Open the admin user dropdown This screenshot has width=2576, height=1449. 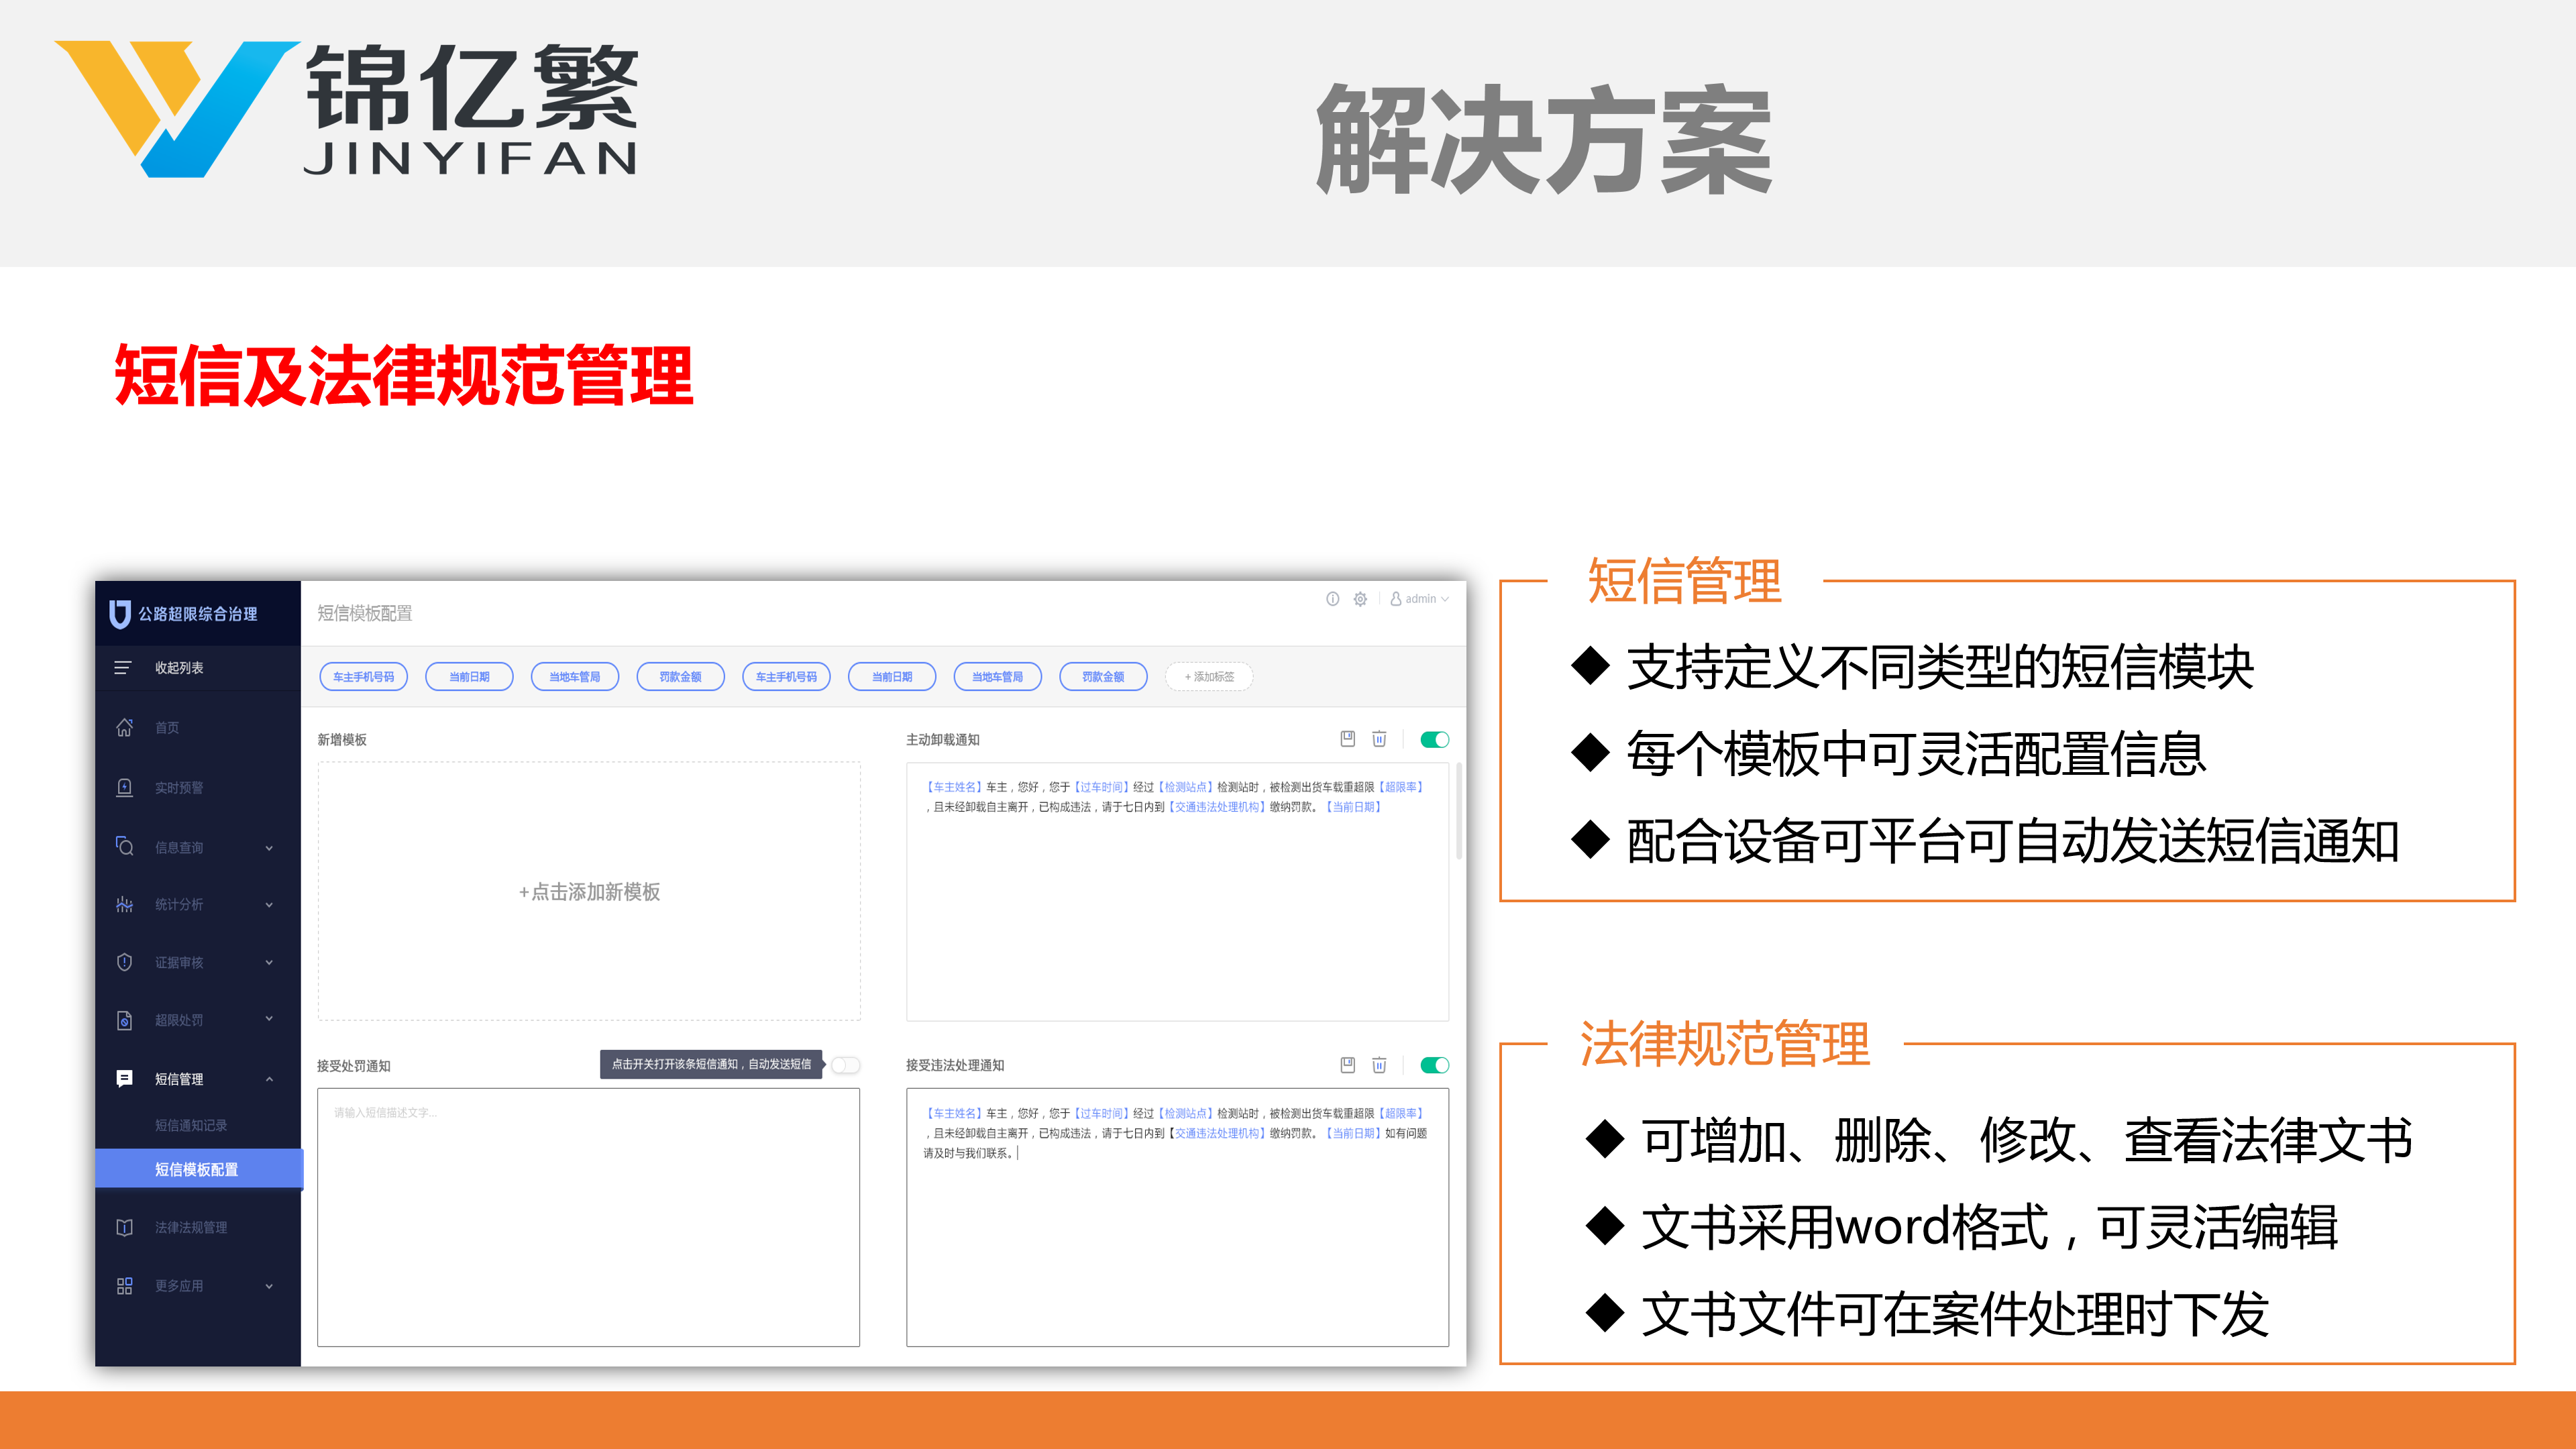pyautogui.click(x=1420, y=599)
